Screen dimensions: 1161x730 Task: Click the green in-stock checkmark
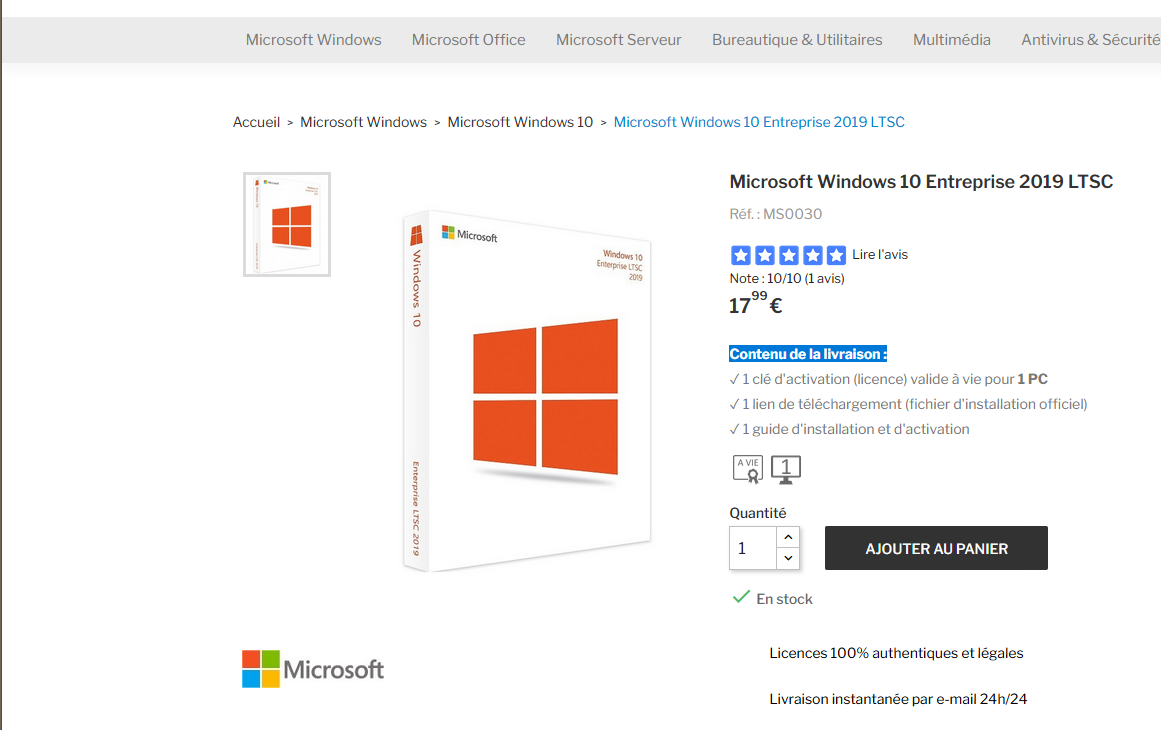[741, 597]
